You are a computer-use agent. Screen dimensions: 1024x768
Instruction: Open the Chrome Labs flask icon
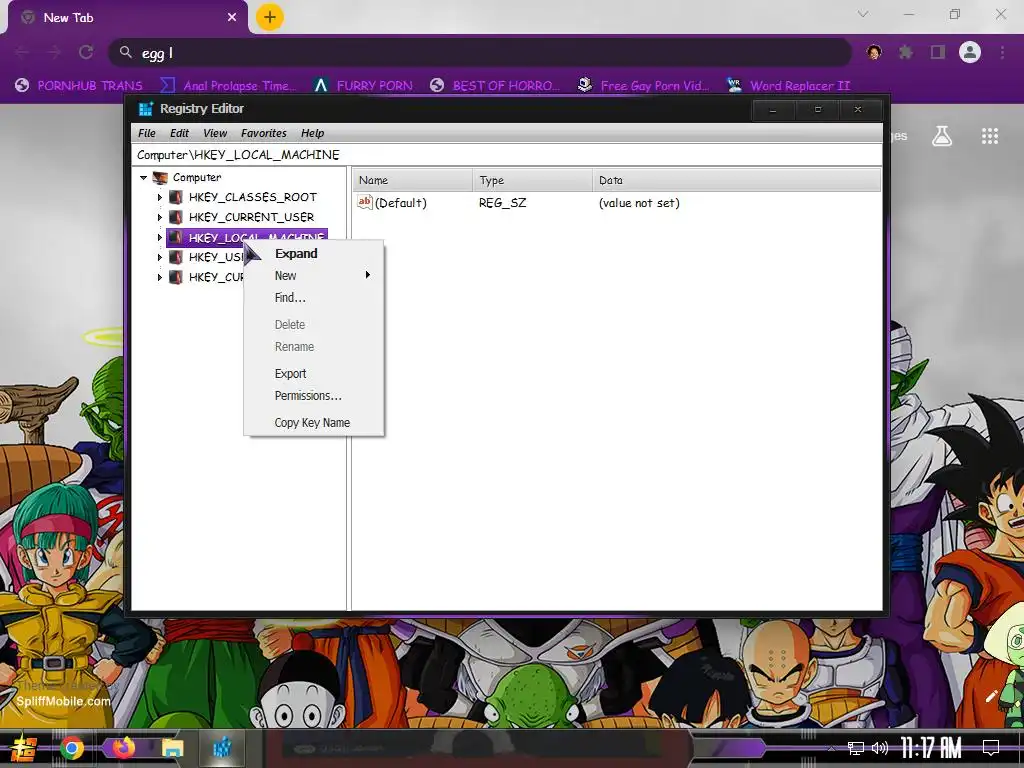click(x=942, y=136)
